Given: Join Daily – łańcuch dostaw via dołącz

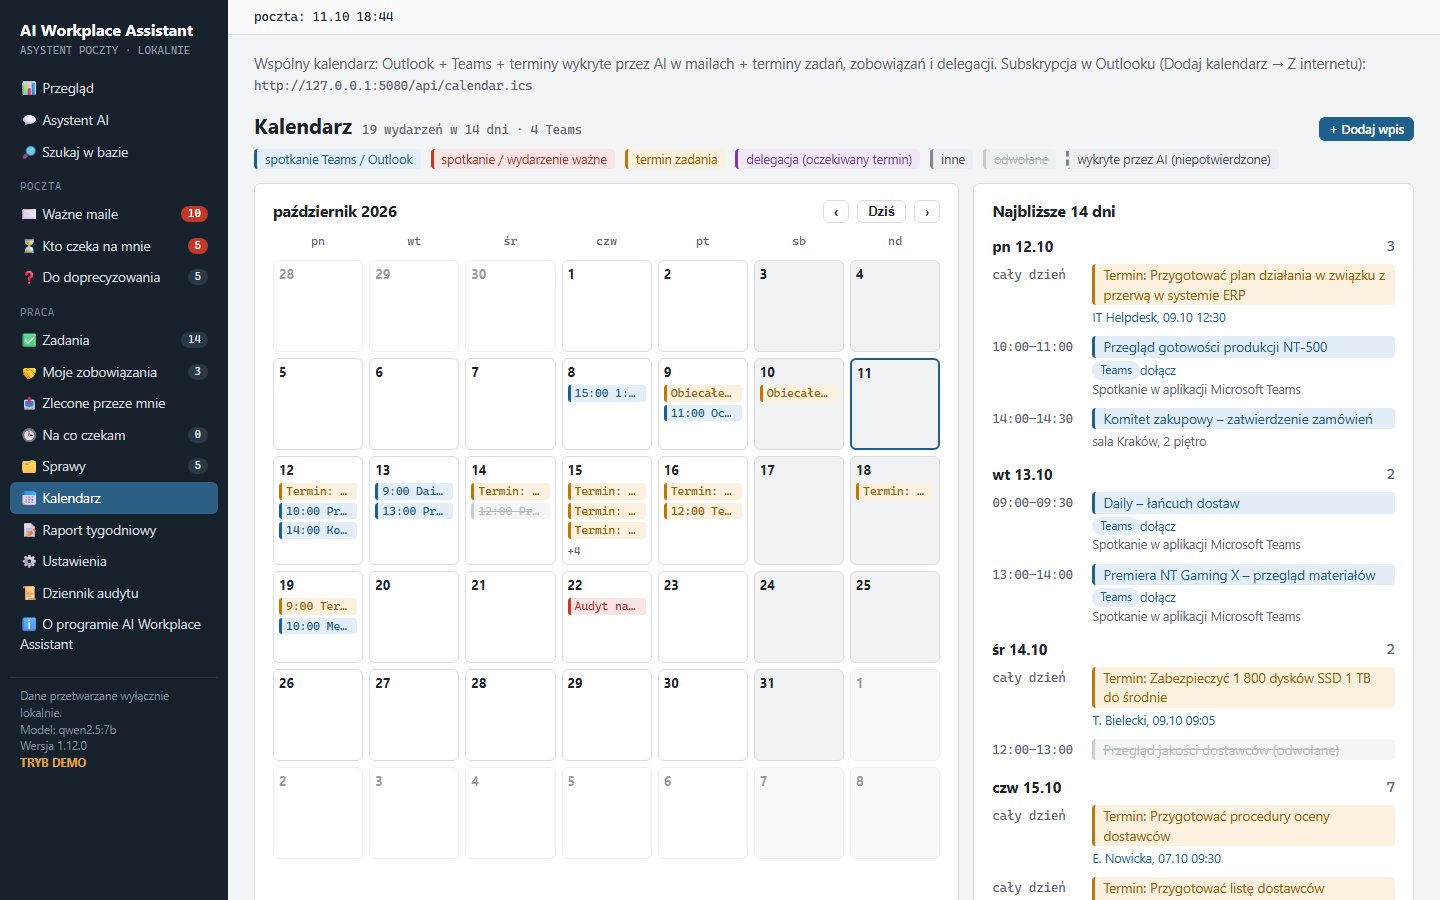Looking at the screenshot, I should pos(1158,526).
